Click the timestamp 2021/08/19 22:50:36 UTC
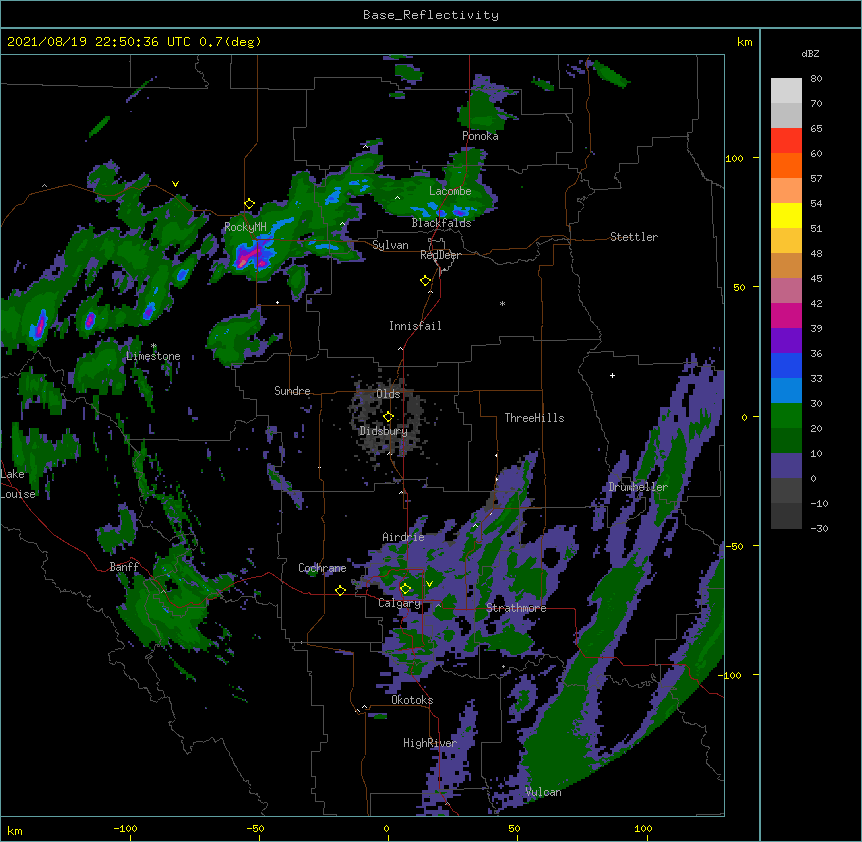The image size is (862, 842). pyautogui.click(x=99, y=42)
